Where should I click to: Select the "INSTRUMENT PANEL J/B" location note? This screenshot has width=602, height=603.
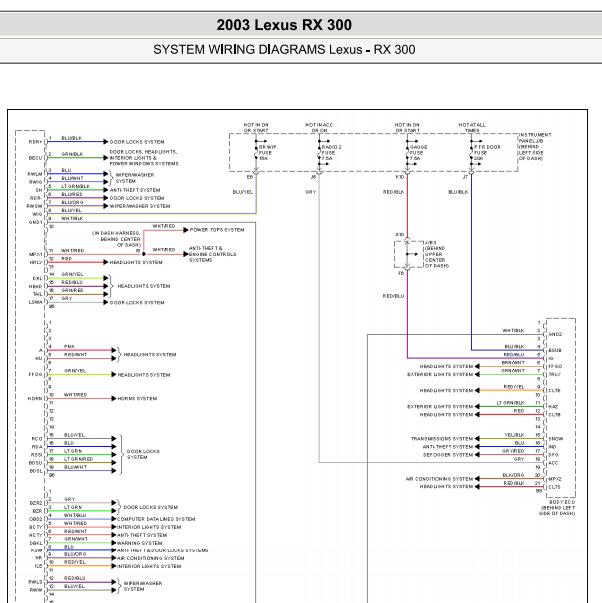point(535,147)
